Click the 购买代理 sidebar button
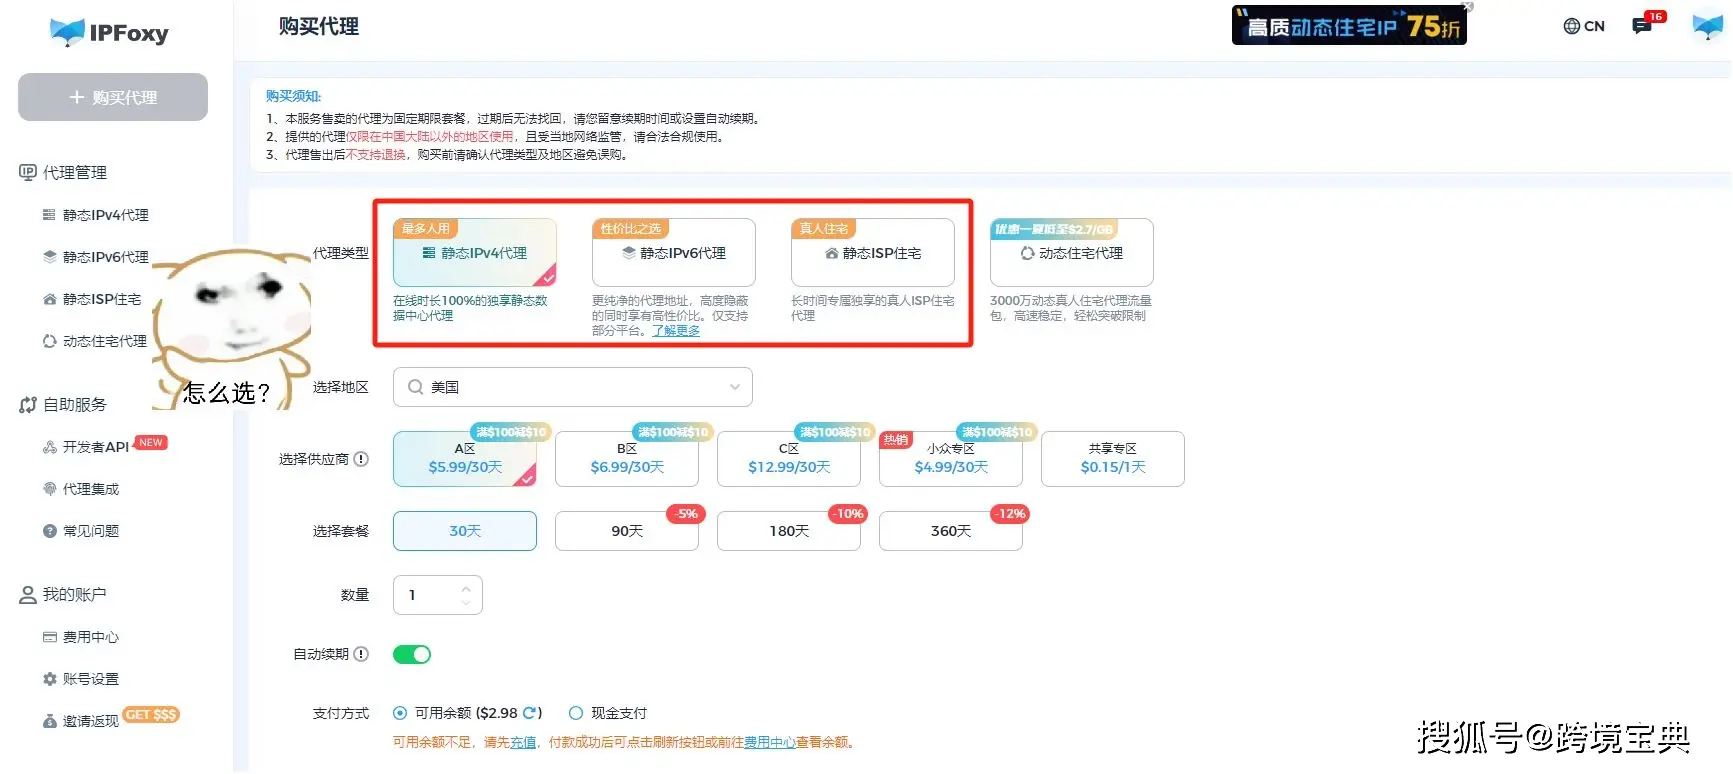Screen dimensions: 1733x774 [113, 97]
